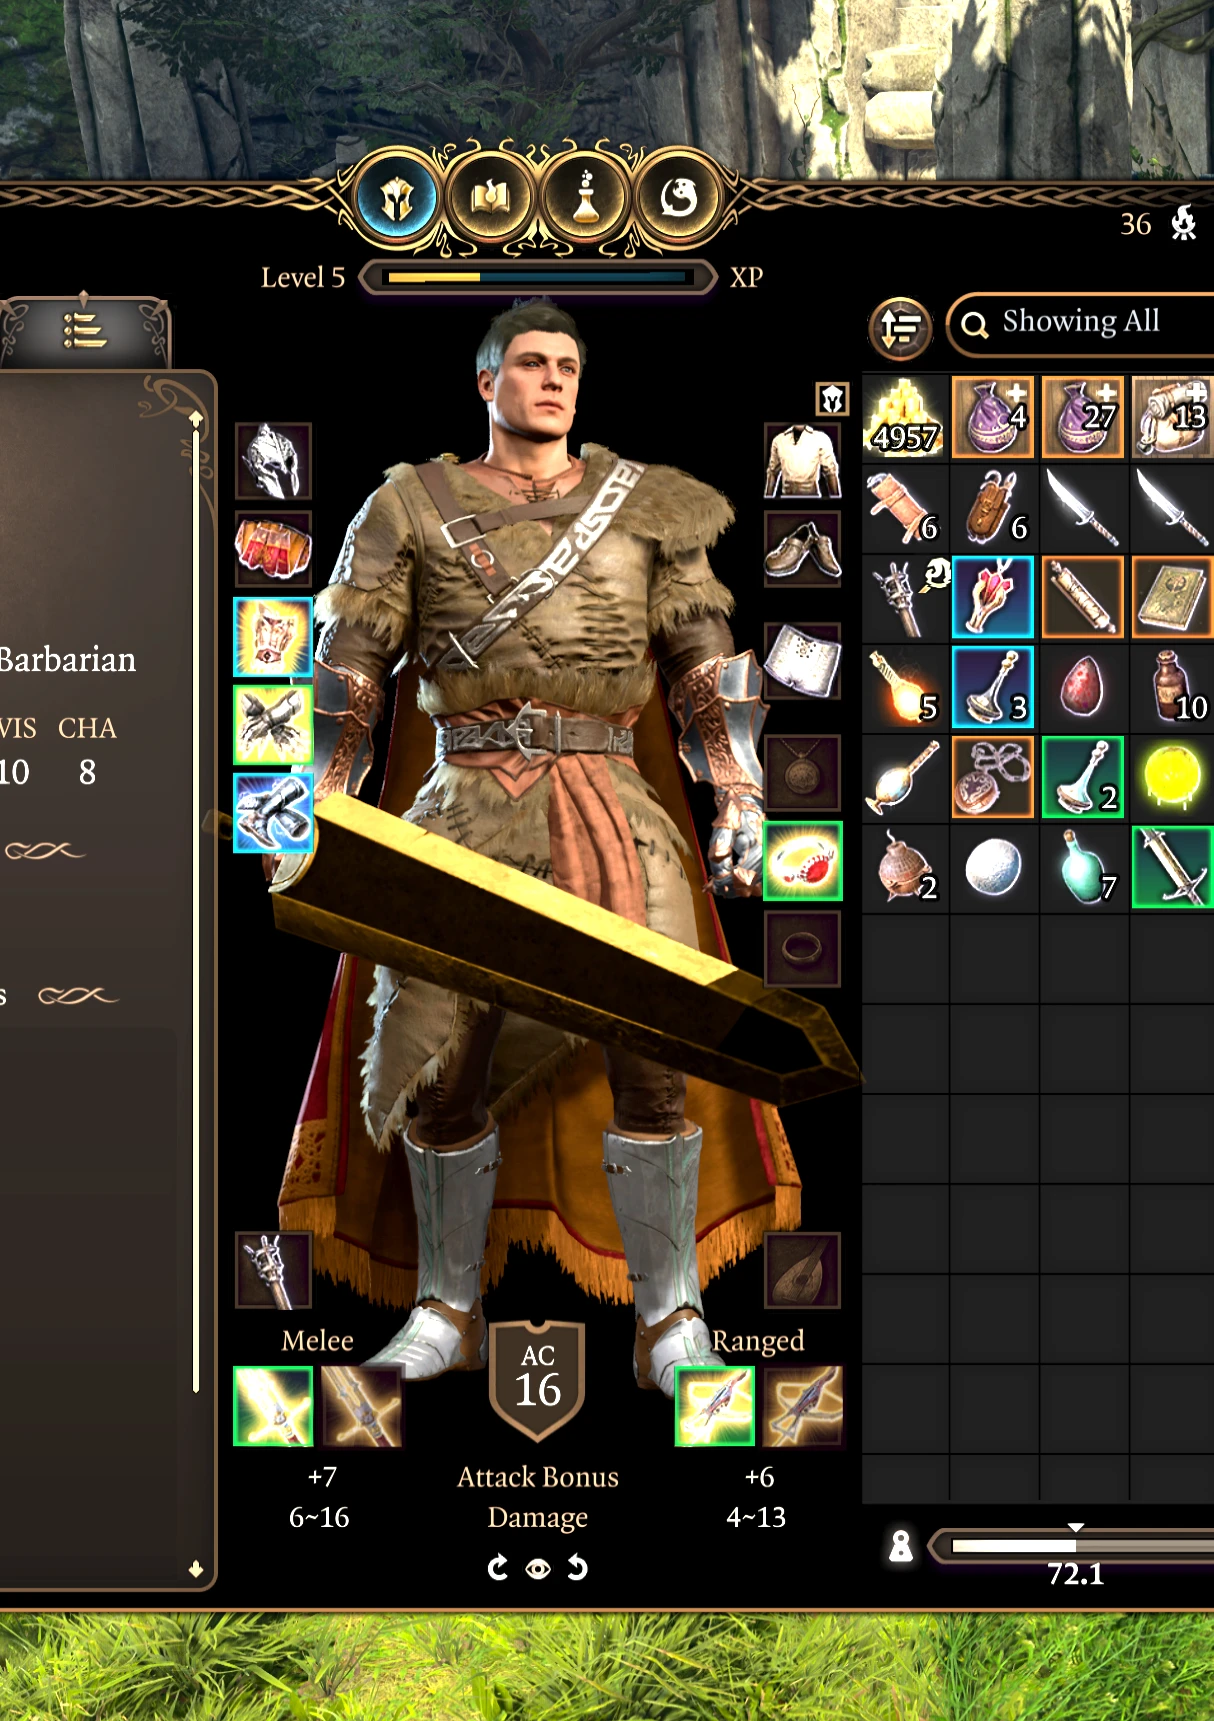The height and width of the screenshot is (1721, 1214).
Task: Open the inventory sort options
Action: tap(900, 327)
